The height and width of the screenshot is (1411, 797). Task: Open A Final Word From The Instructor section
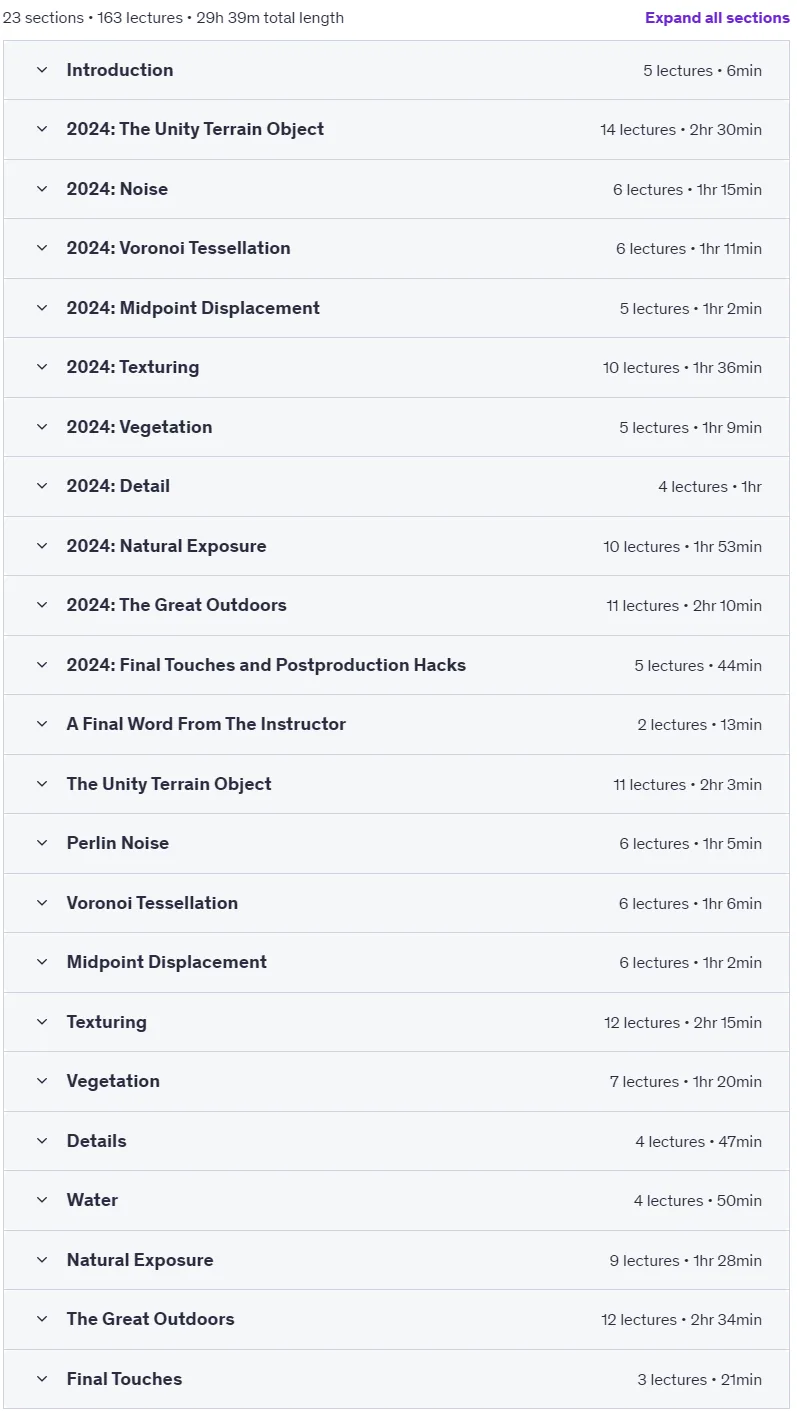tap(396, 724)
